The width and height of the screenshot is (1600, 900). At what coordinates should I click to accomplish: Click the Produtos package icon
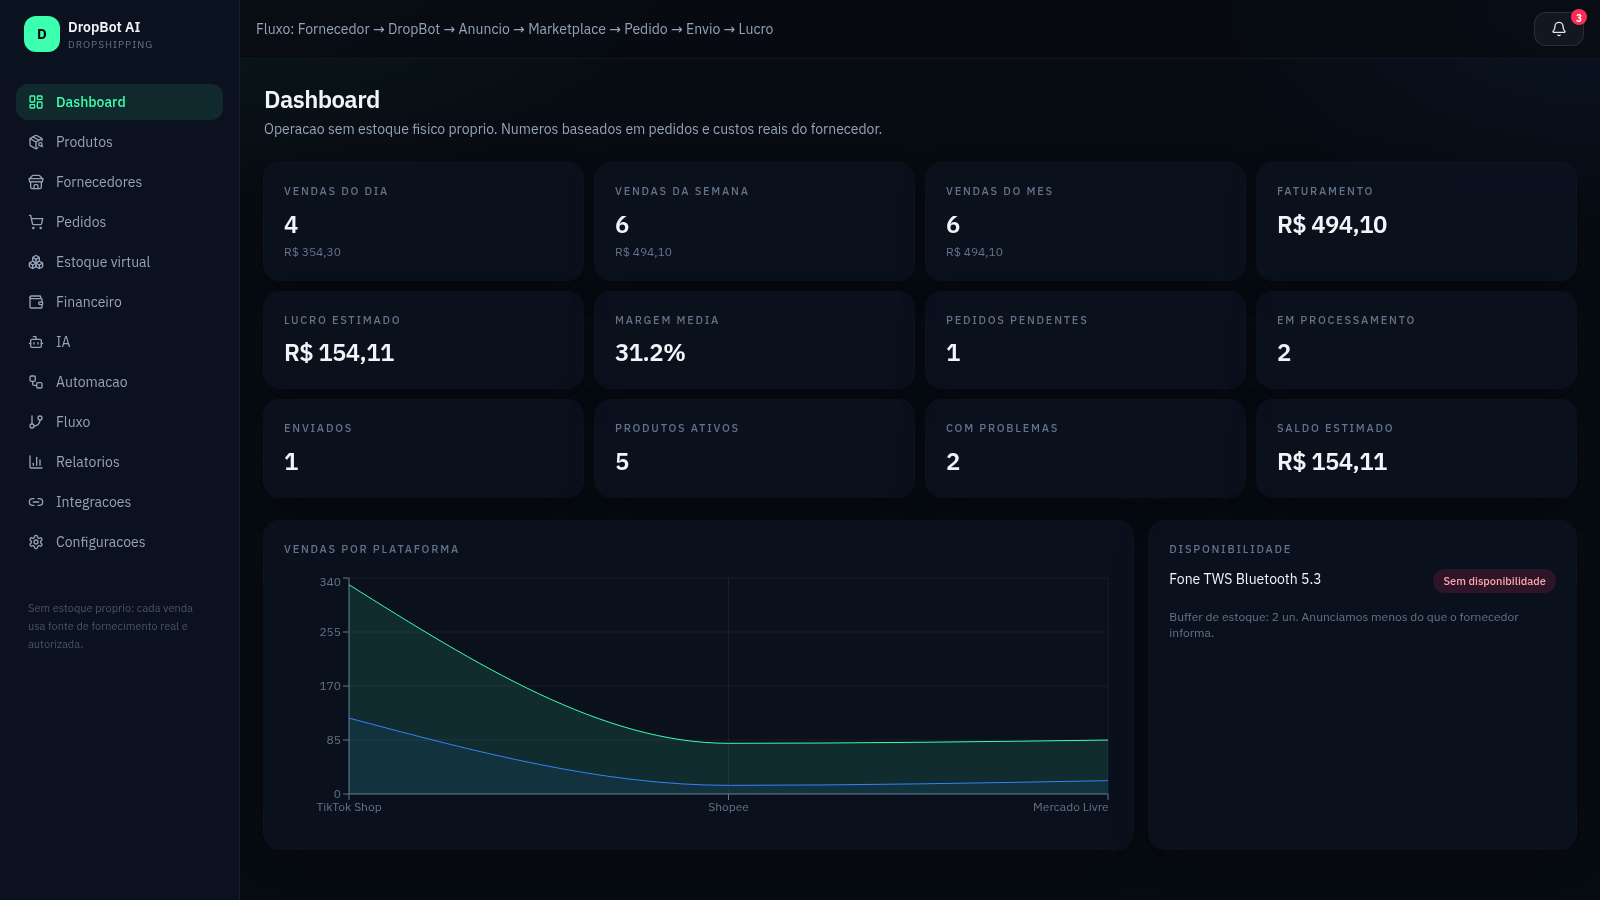click(36, 142)
